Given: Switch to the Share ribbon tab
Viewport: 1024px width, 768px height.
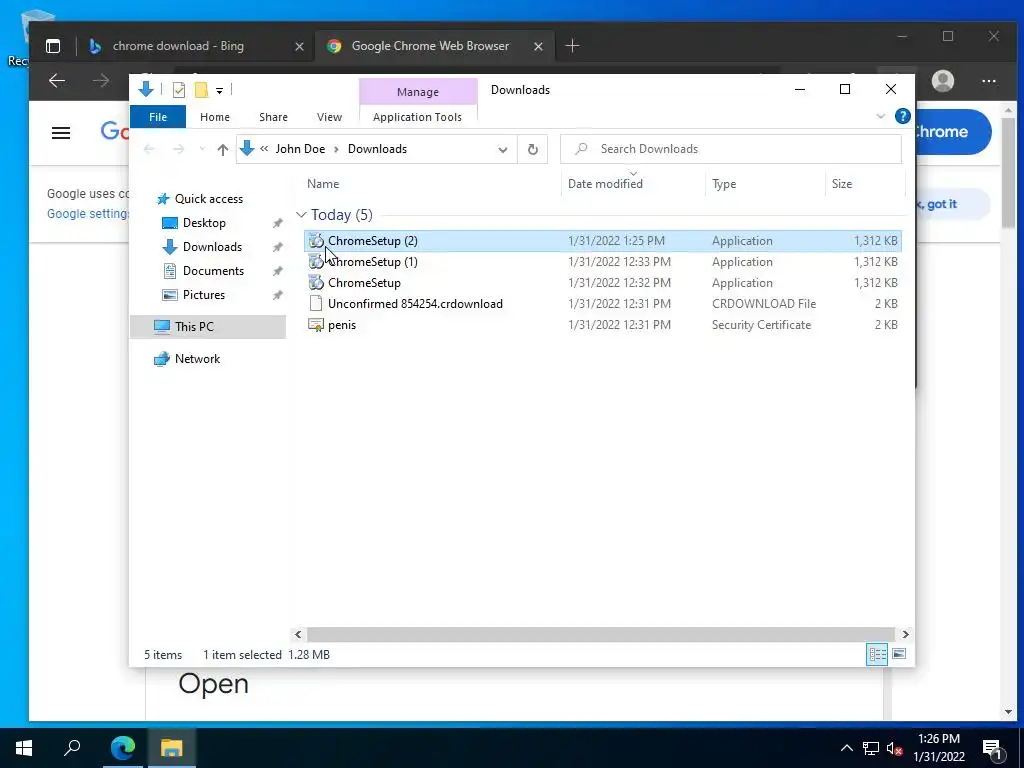Looking at the screenshot, I should 273,117.
